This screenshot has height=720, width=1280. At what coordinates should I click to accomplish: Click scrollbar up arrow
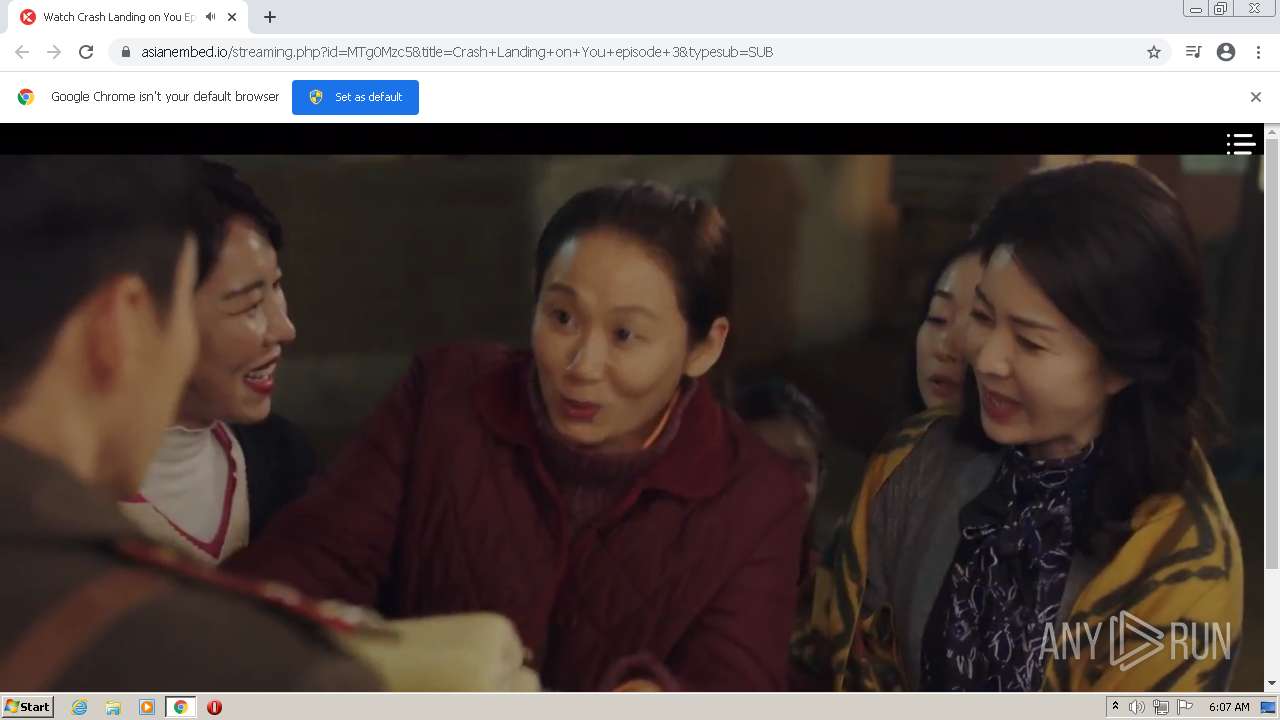point(1272,131)
